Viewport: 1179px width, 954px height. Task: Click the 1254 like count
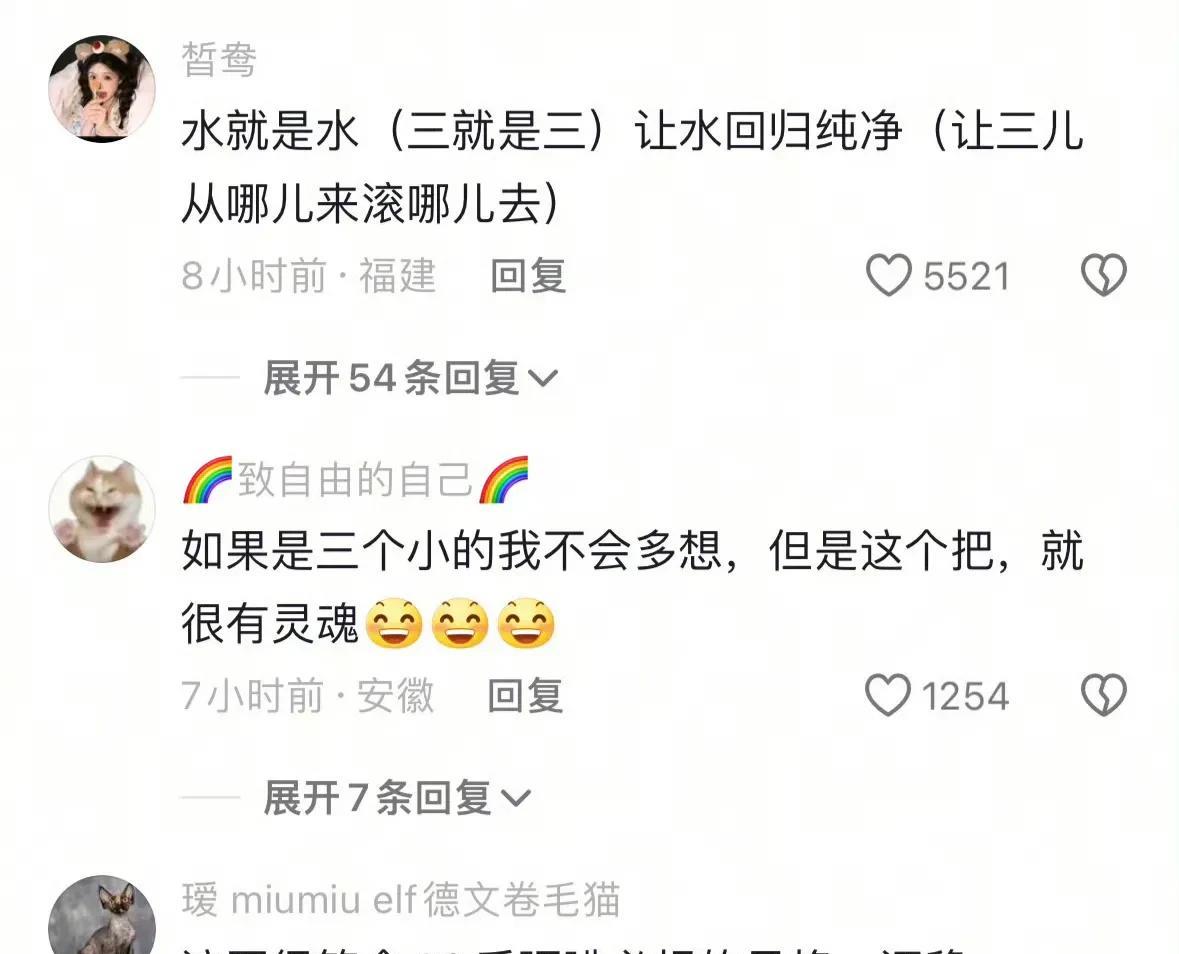coord(965,695)
